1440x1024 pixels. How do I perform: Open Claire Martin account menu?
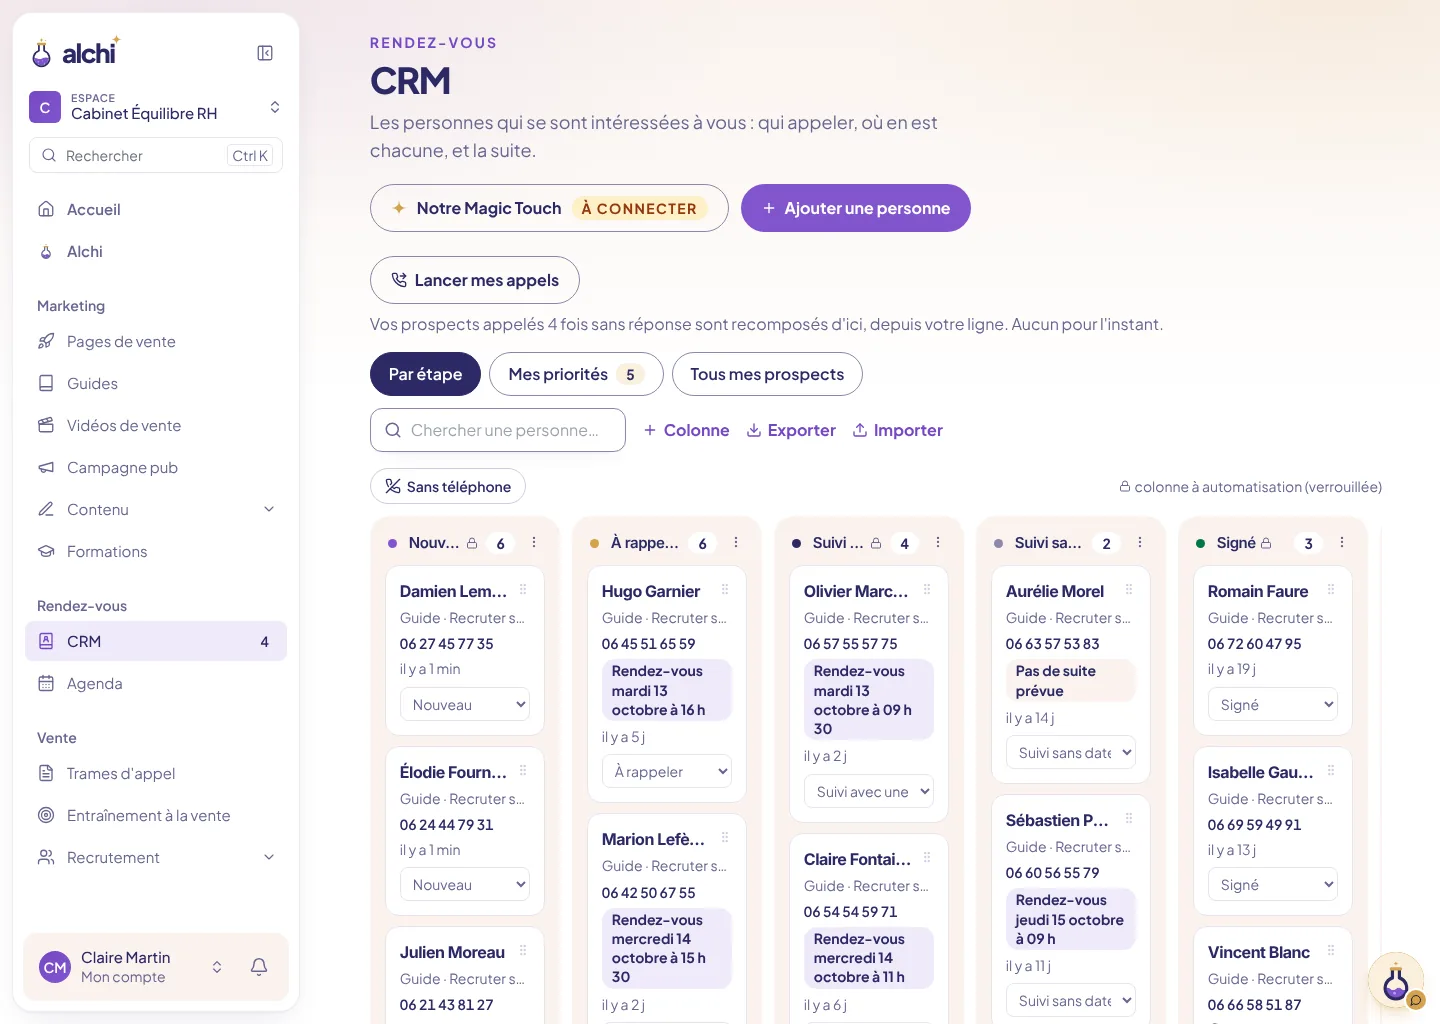tap(130, 967)
